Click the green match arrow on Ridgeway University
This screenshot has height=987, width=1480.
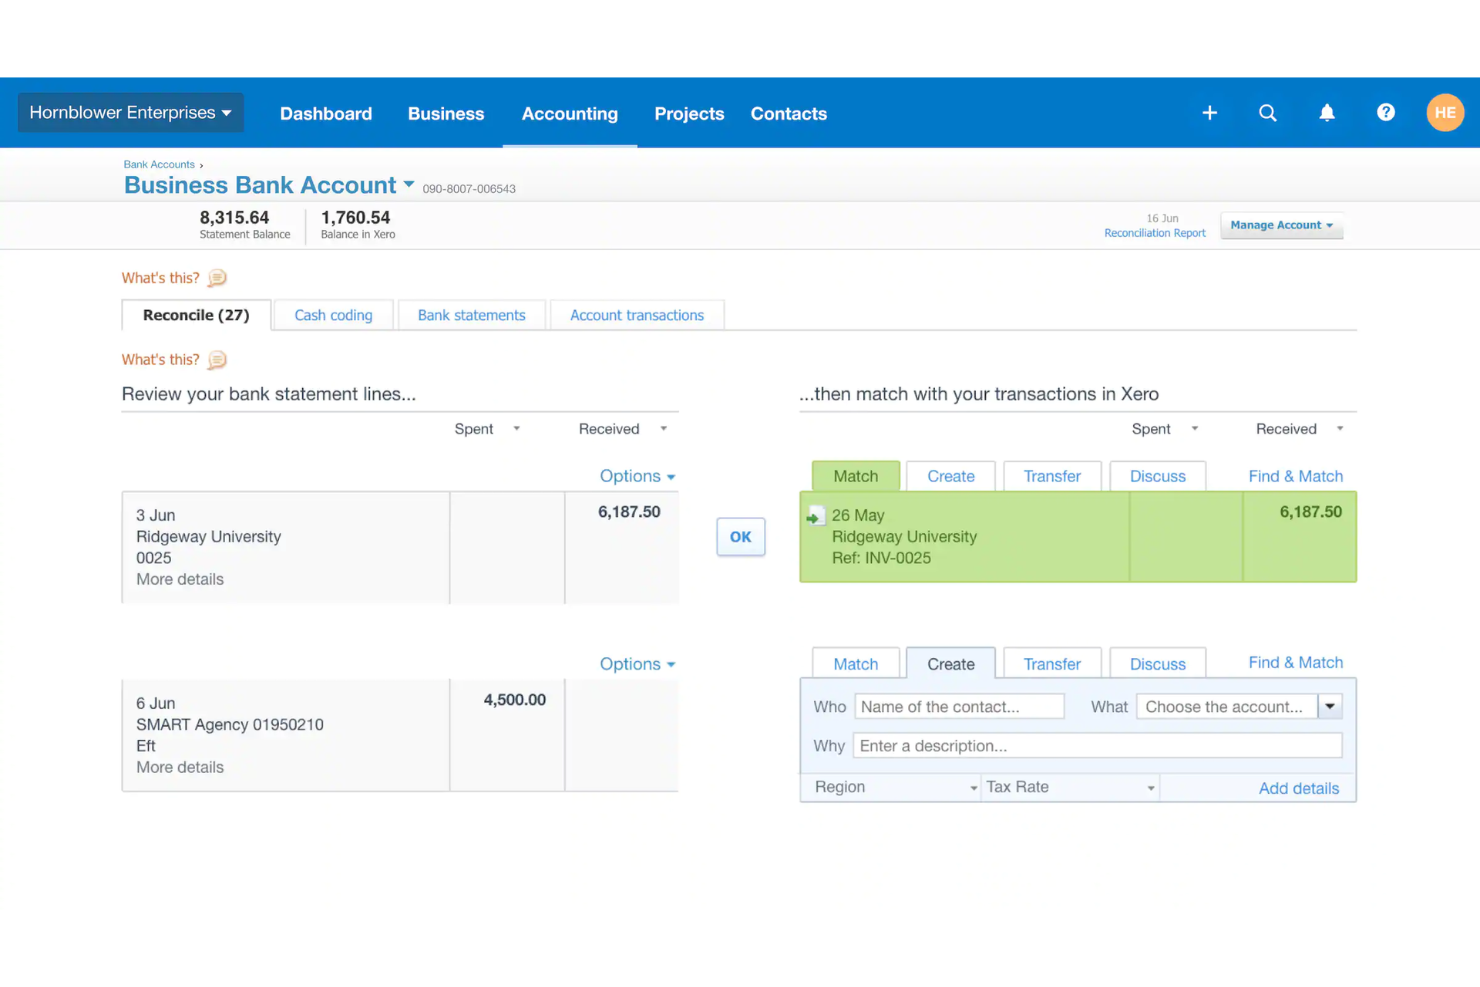pyautogui.click(x=816, y=514)
